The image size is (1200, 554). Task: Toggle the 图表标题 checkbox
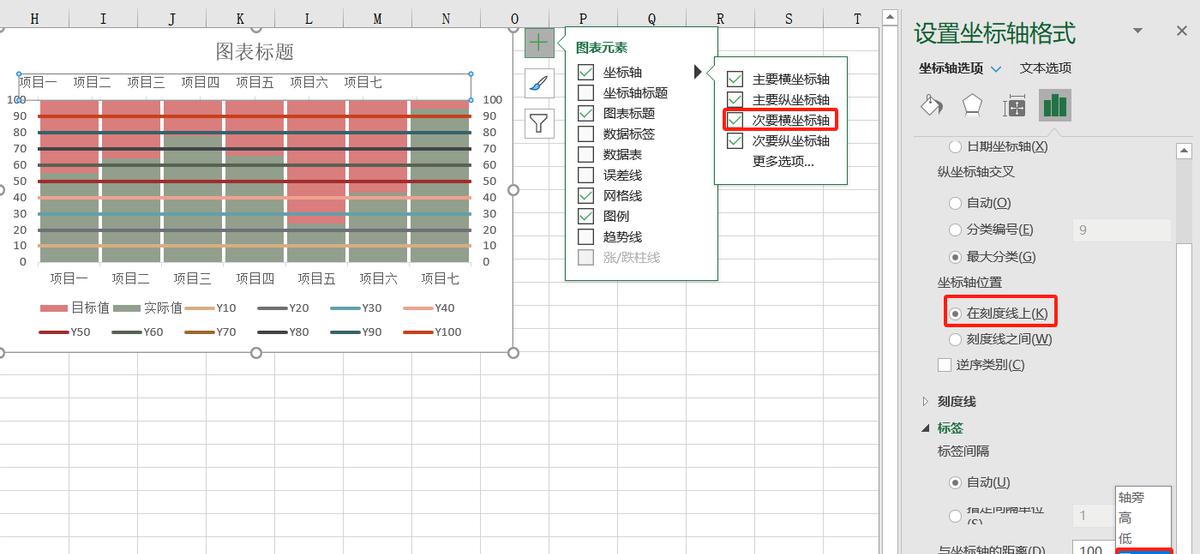586,113
